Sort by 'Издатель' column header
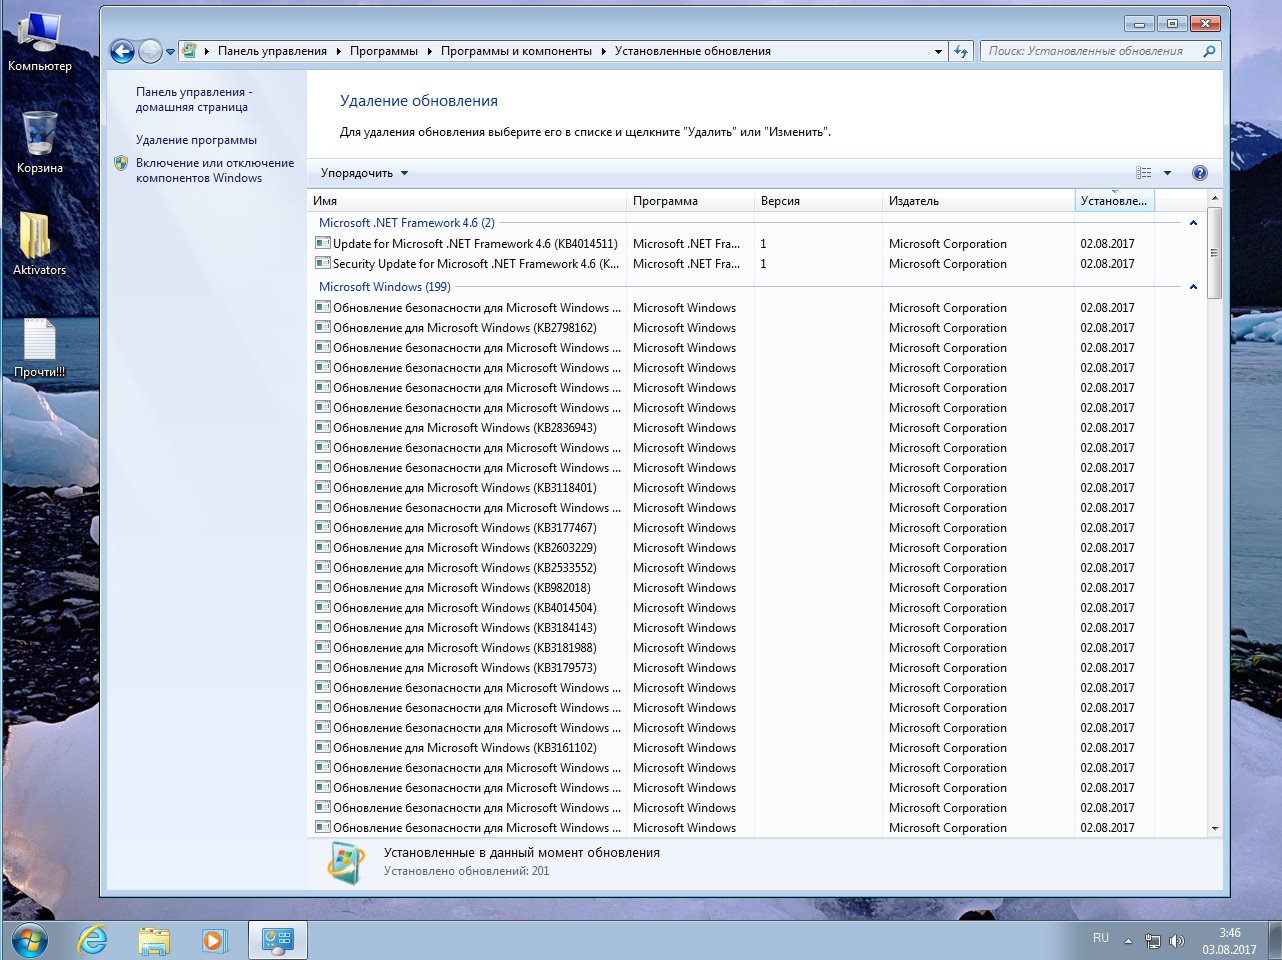This screenshot has height=960, width=1282. [978, 201]
